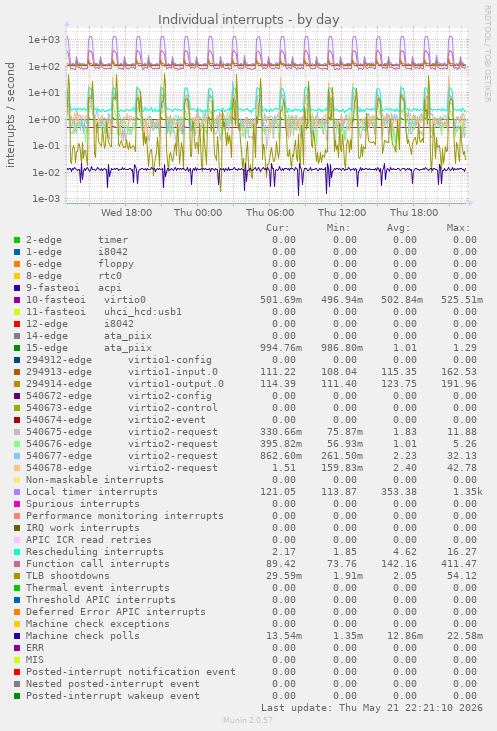Click the olive swatch for TLB shootdowns
The image size is (497, 731).
pos(17,576)
